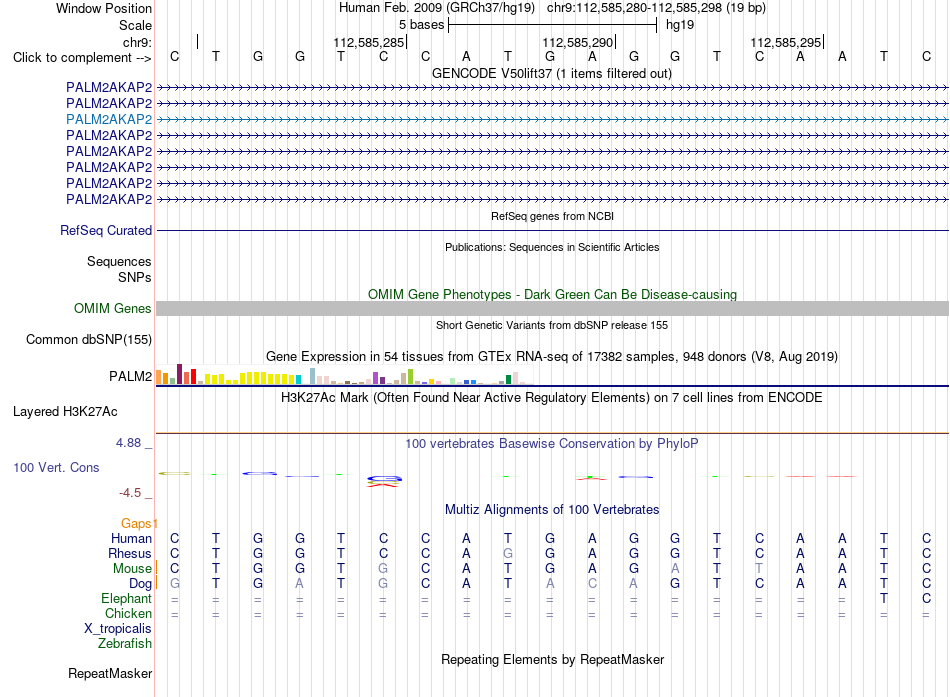The width and height of the screenshot is (950, 697).
Task: Click 'Short Genetic Variants from dbSNP' title
Action: [x=552, y=325]
